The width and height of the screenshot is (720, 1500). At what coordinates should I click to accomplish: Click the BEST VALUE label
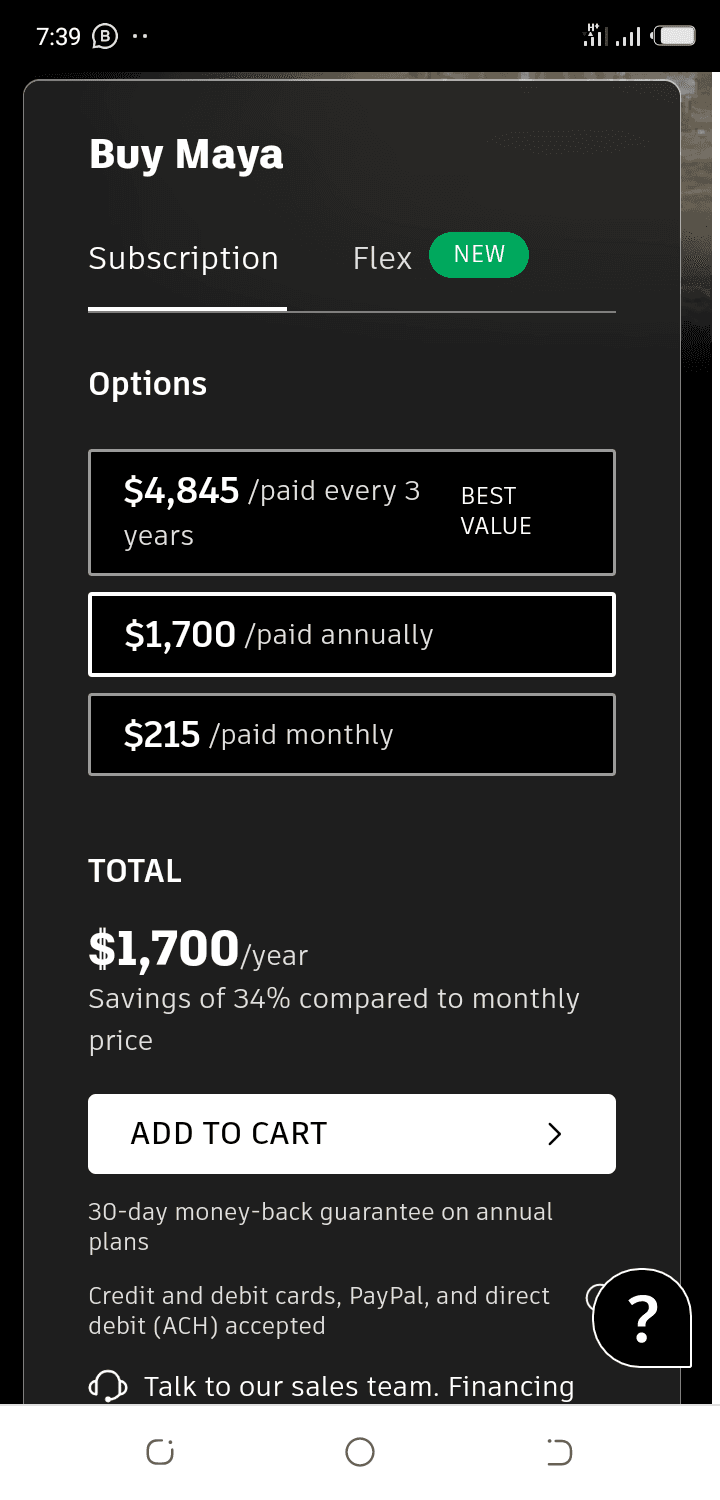click(496, 511)
